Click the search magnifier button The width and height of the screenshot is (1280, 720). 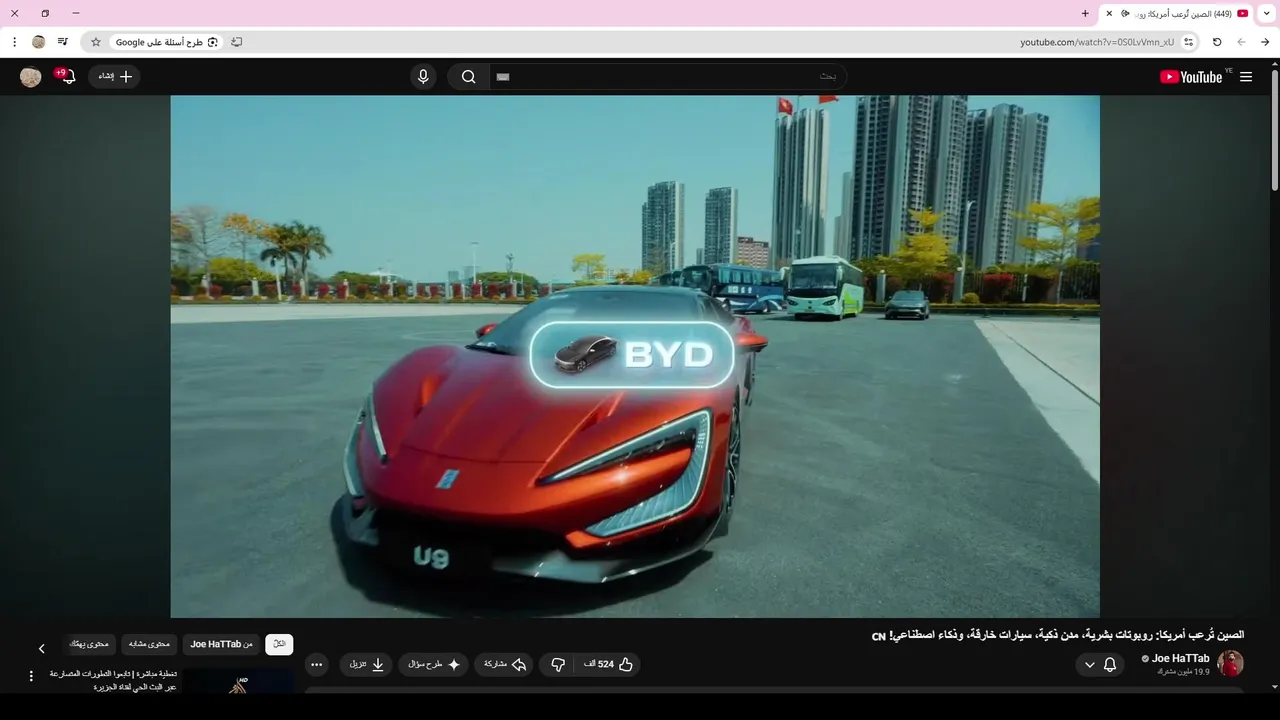point(468,77)
